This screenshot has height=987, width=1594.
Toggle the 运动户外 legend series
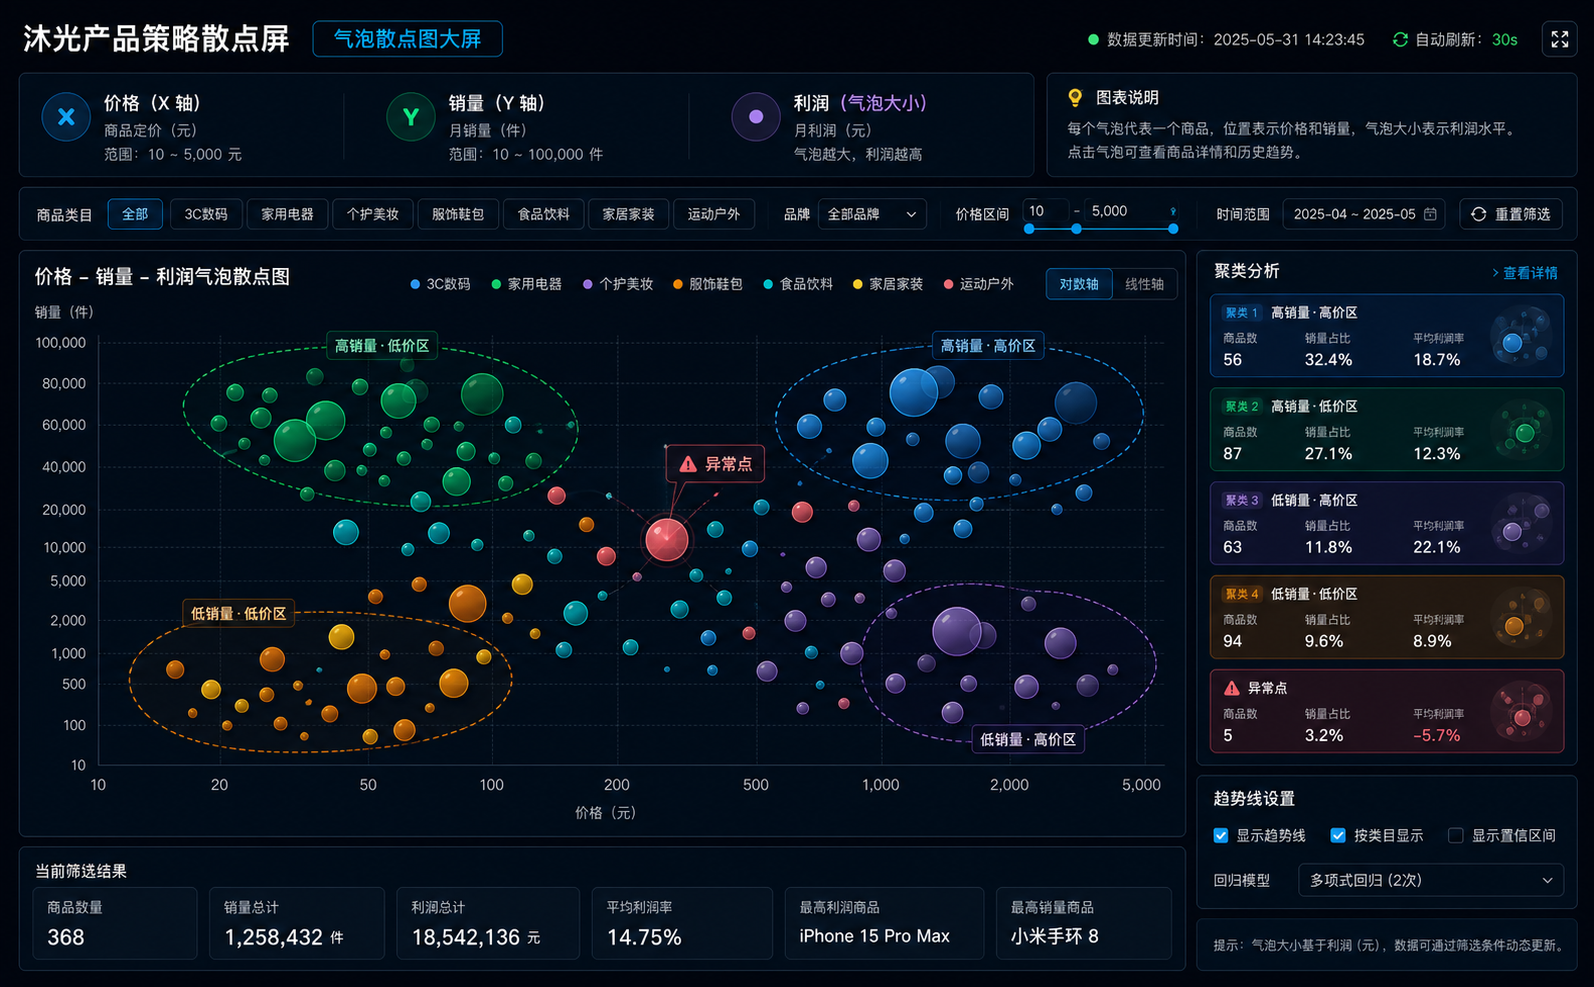(x=978, y=284)
